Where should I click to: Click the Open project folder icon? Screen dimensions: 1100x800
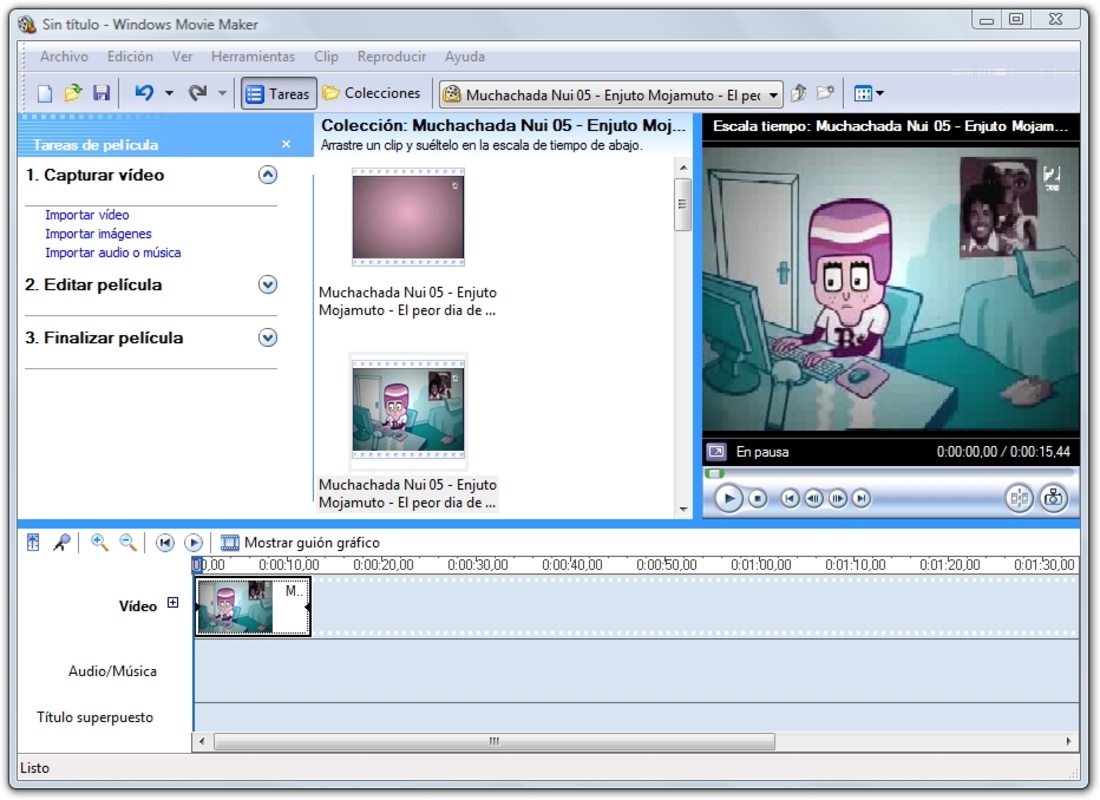tap(73, 93)
